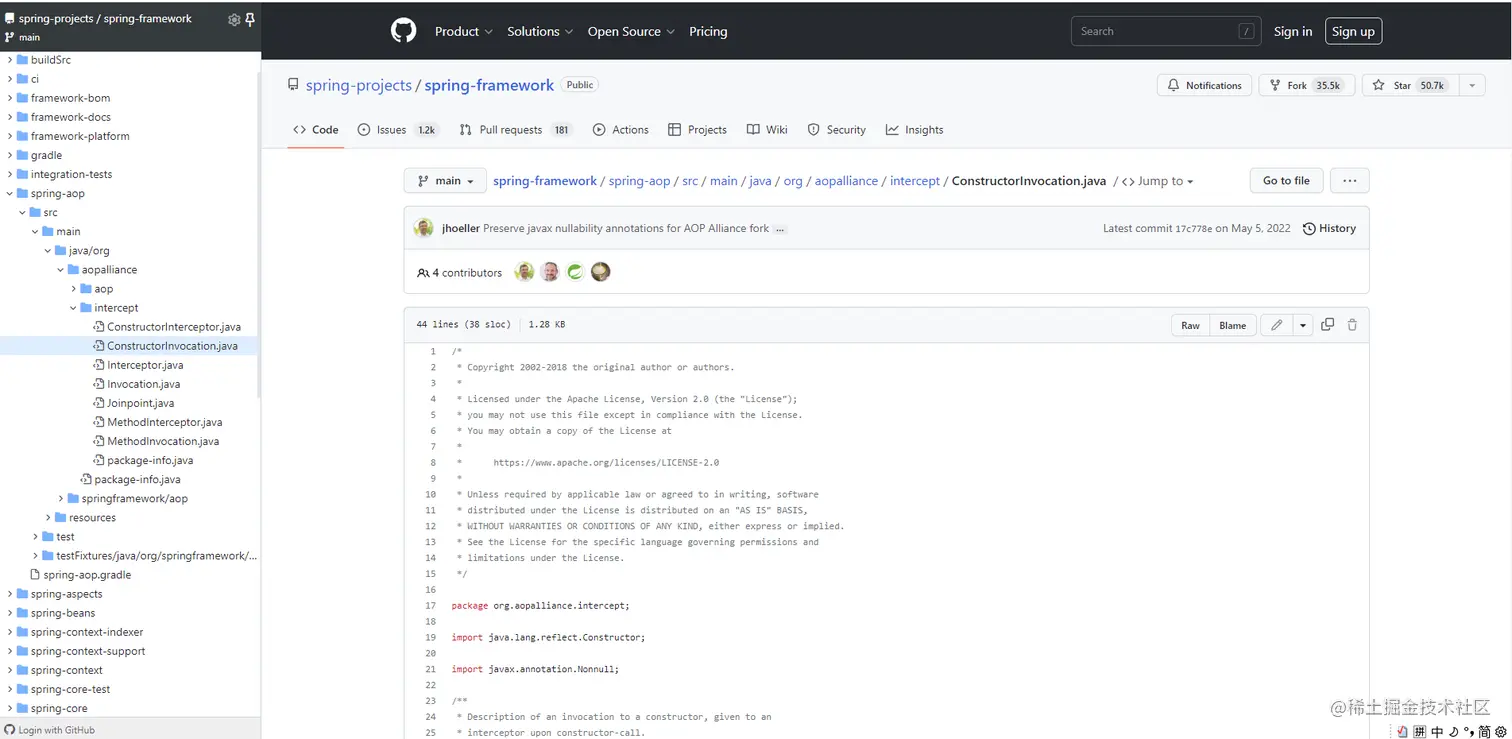Switch to the Pull requests tab
Viewport: 1512px width, 739px height.
coord(515,130)
